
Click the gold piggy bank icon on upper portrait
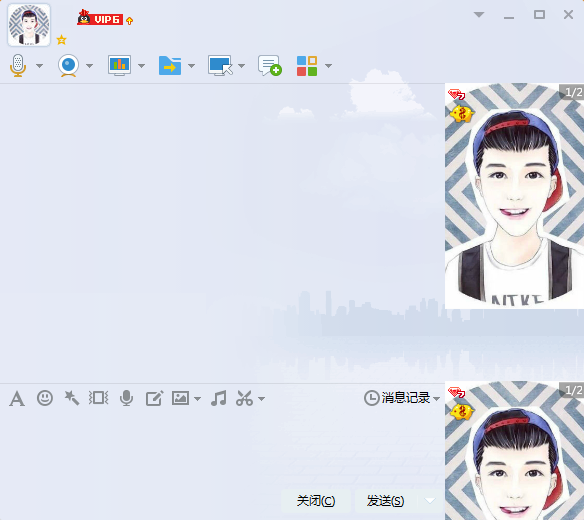(x=461, y=113)
